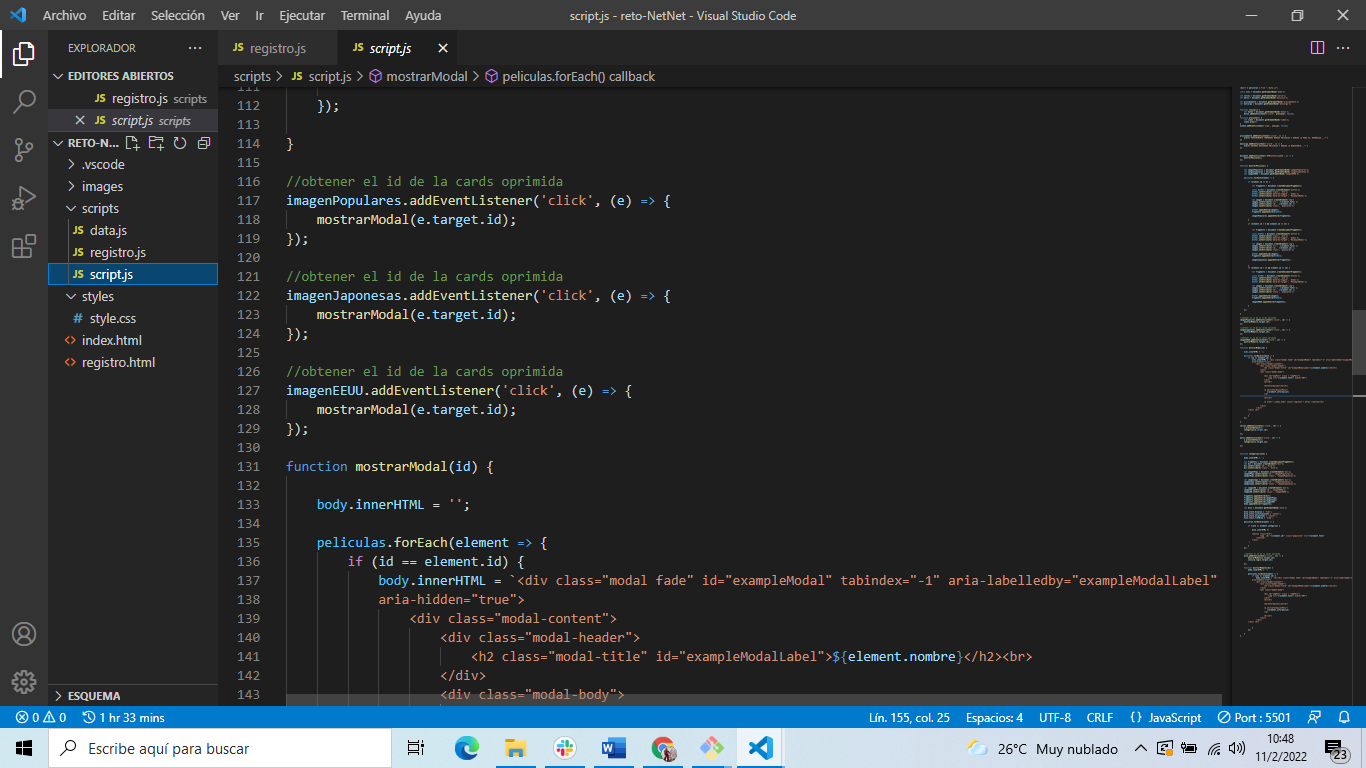Close the script.js editor tab
Image resolution: width=1366 pixels, height=768 pixels.
(442, 48)
